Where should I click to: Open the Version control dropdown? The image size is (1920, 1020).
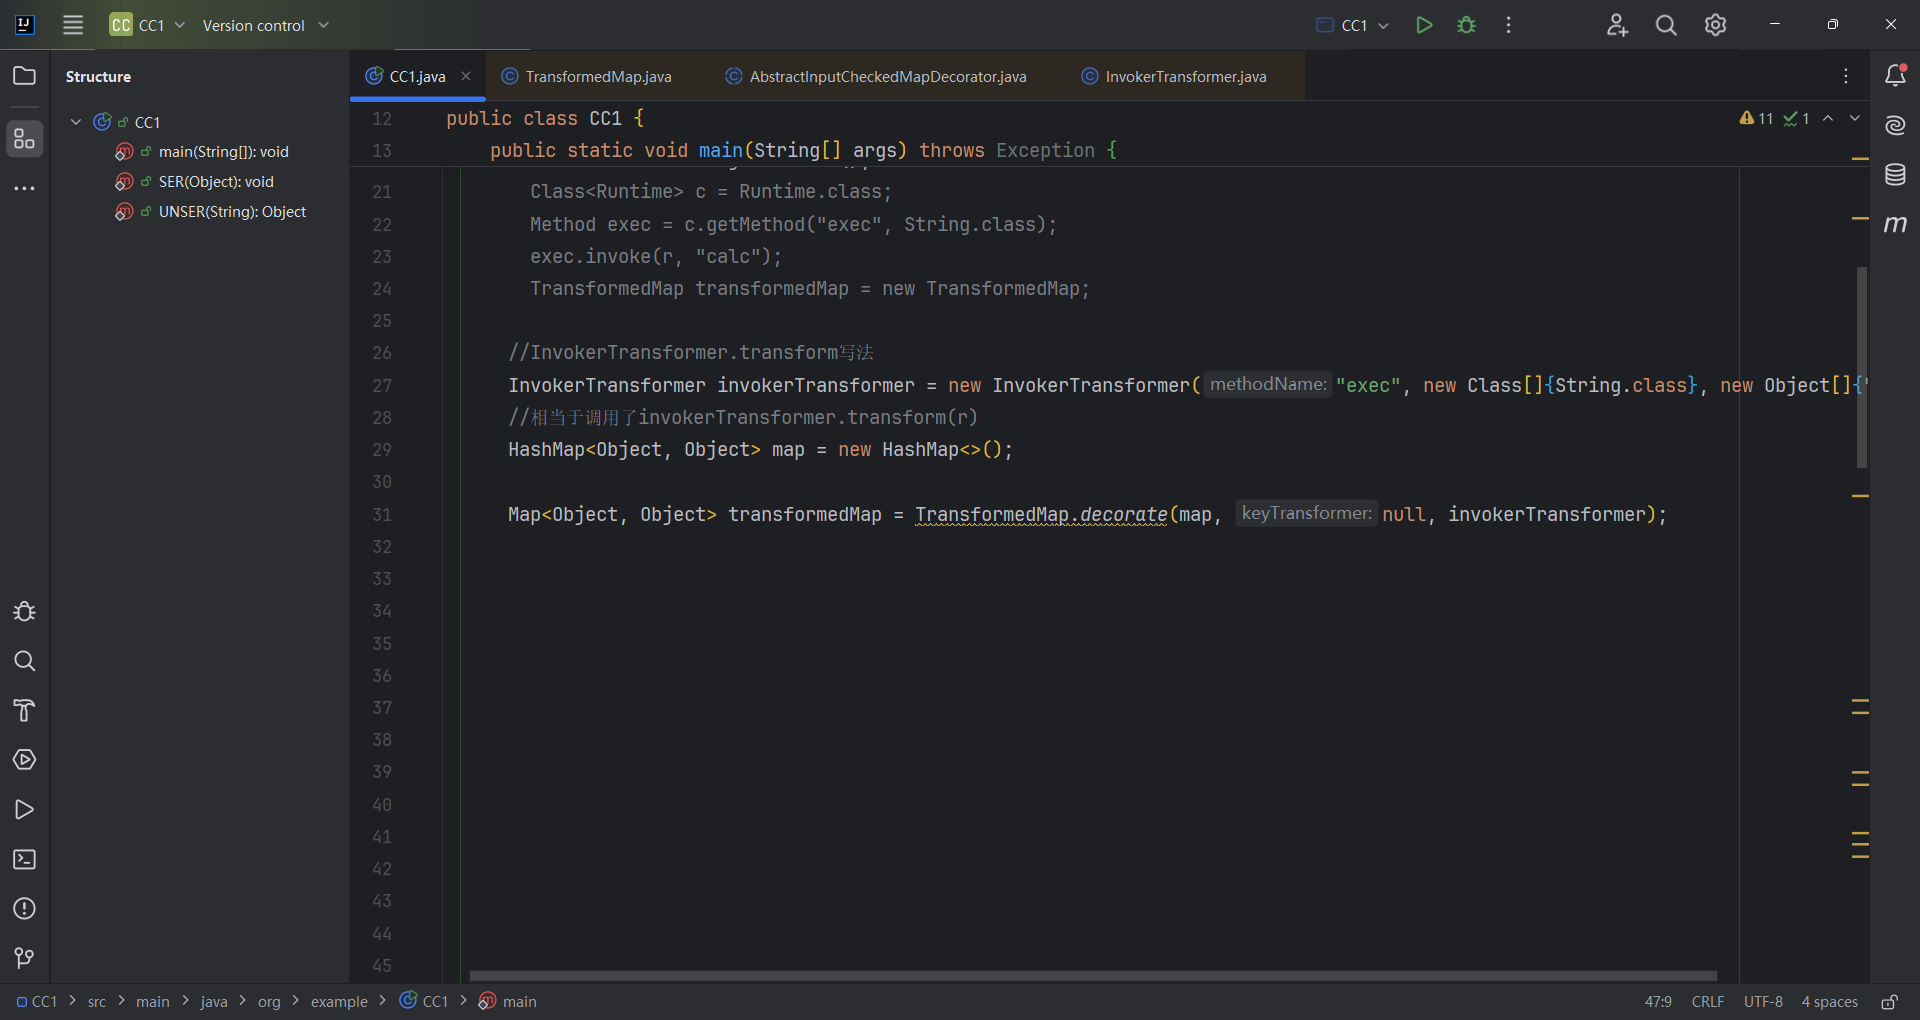pos(266,25)
